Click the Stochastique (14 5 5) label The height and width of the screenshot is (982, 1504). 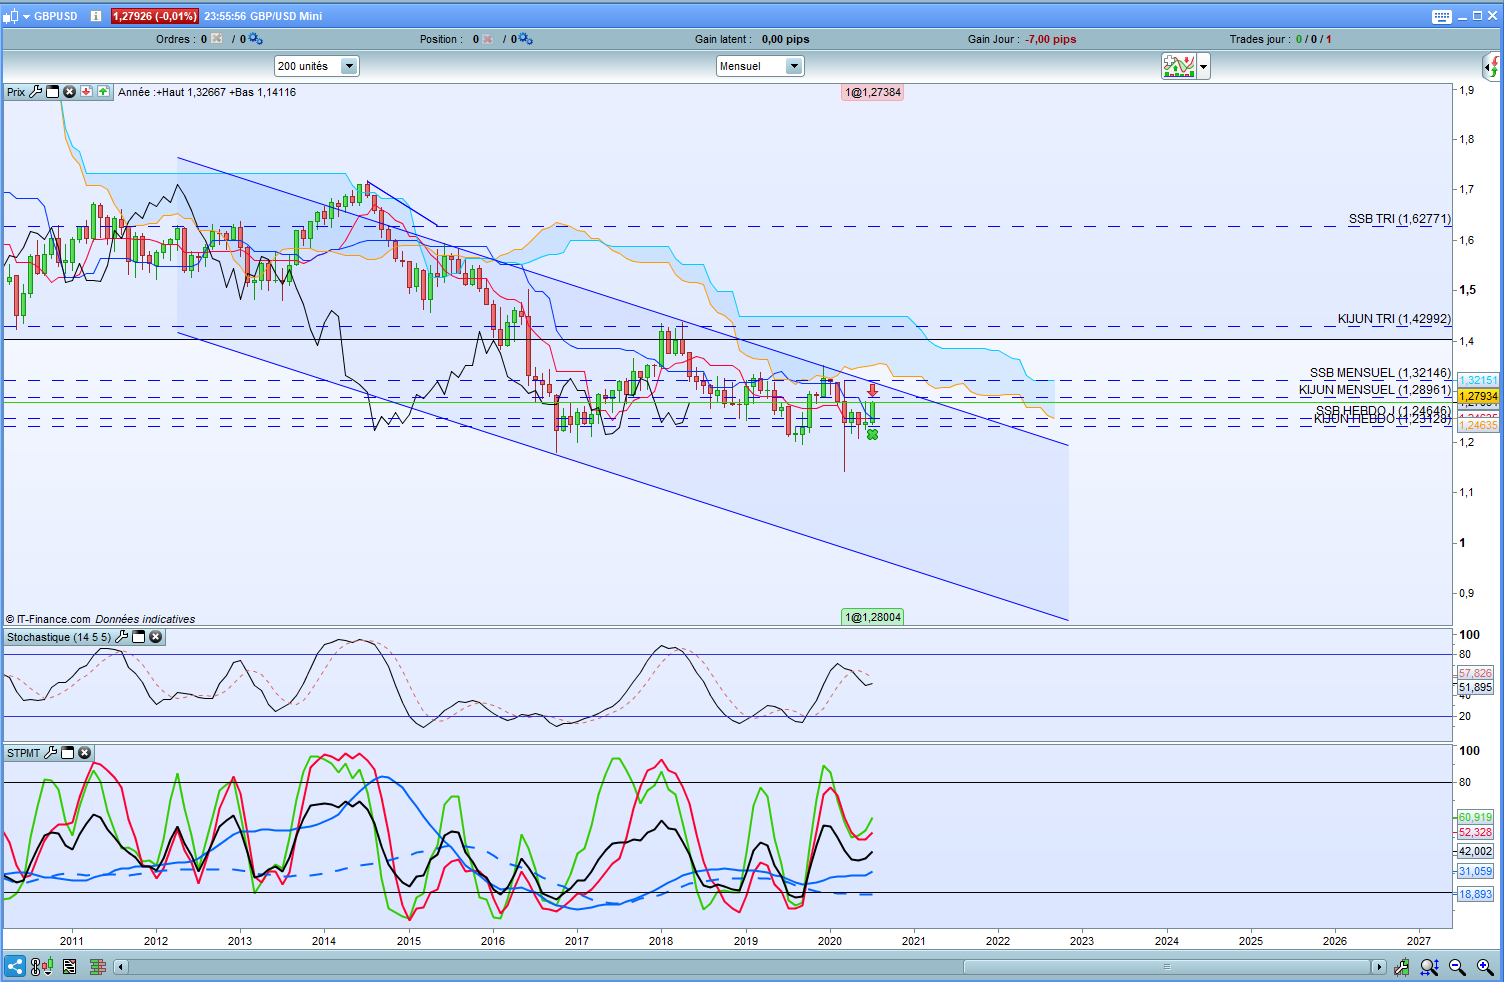pyautogui.click(x=59, y=637)
